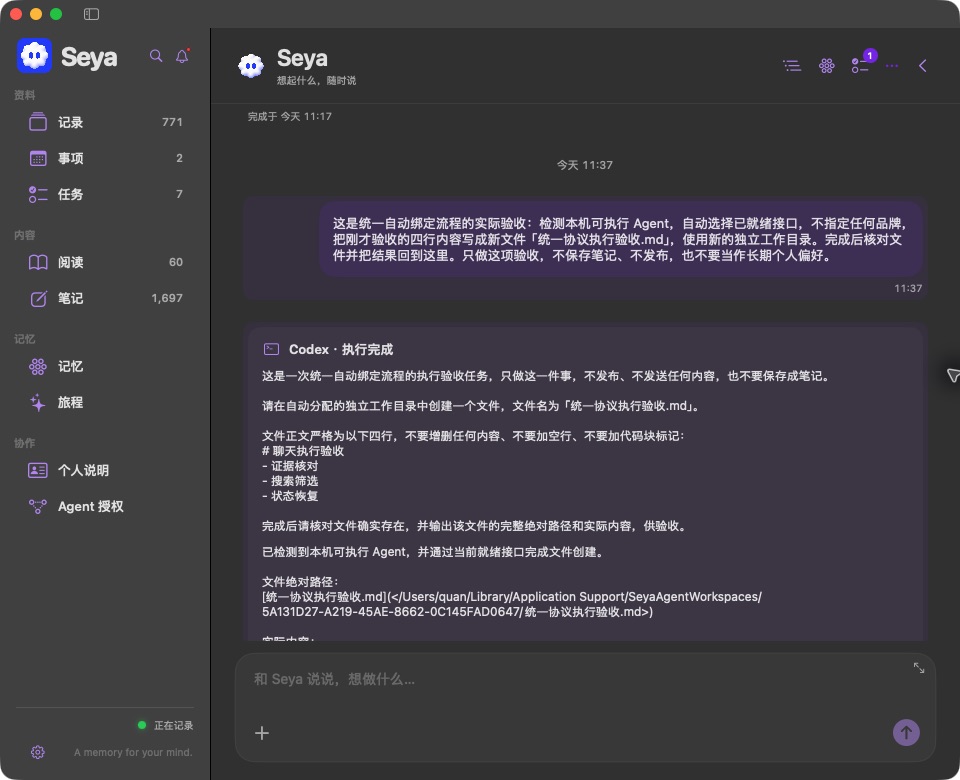Open settings gear in the sidebar footer

[38, 752]
